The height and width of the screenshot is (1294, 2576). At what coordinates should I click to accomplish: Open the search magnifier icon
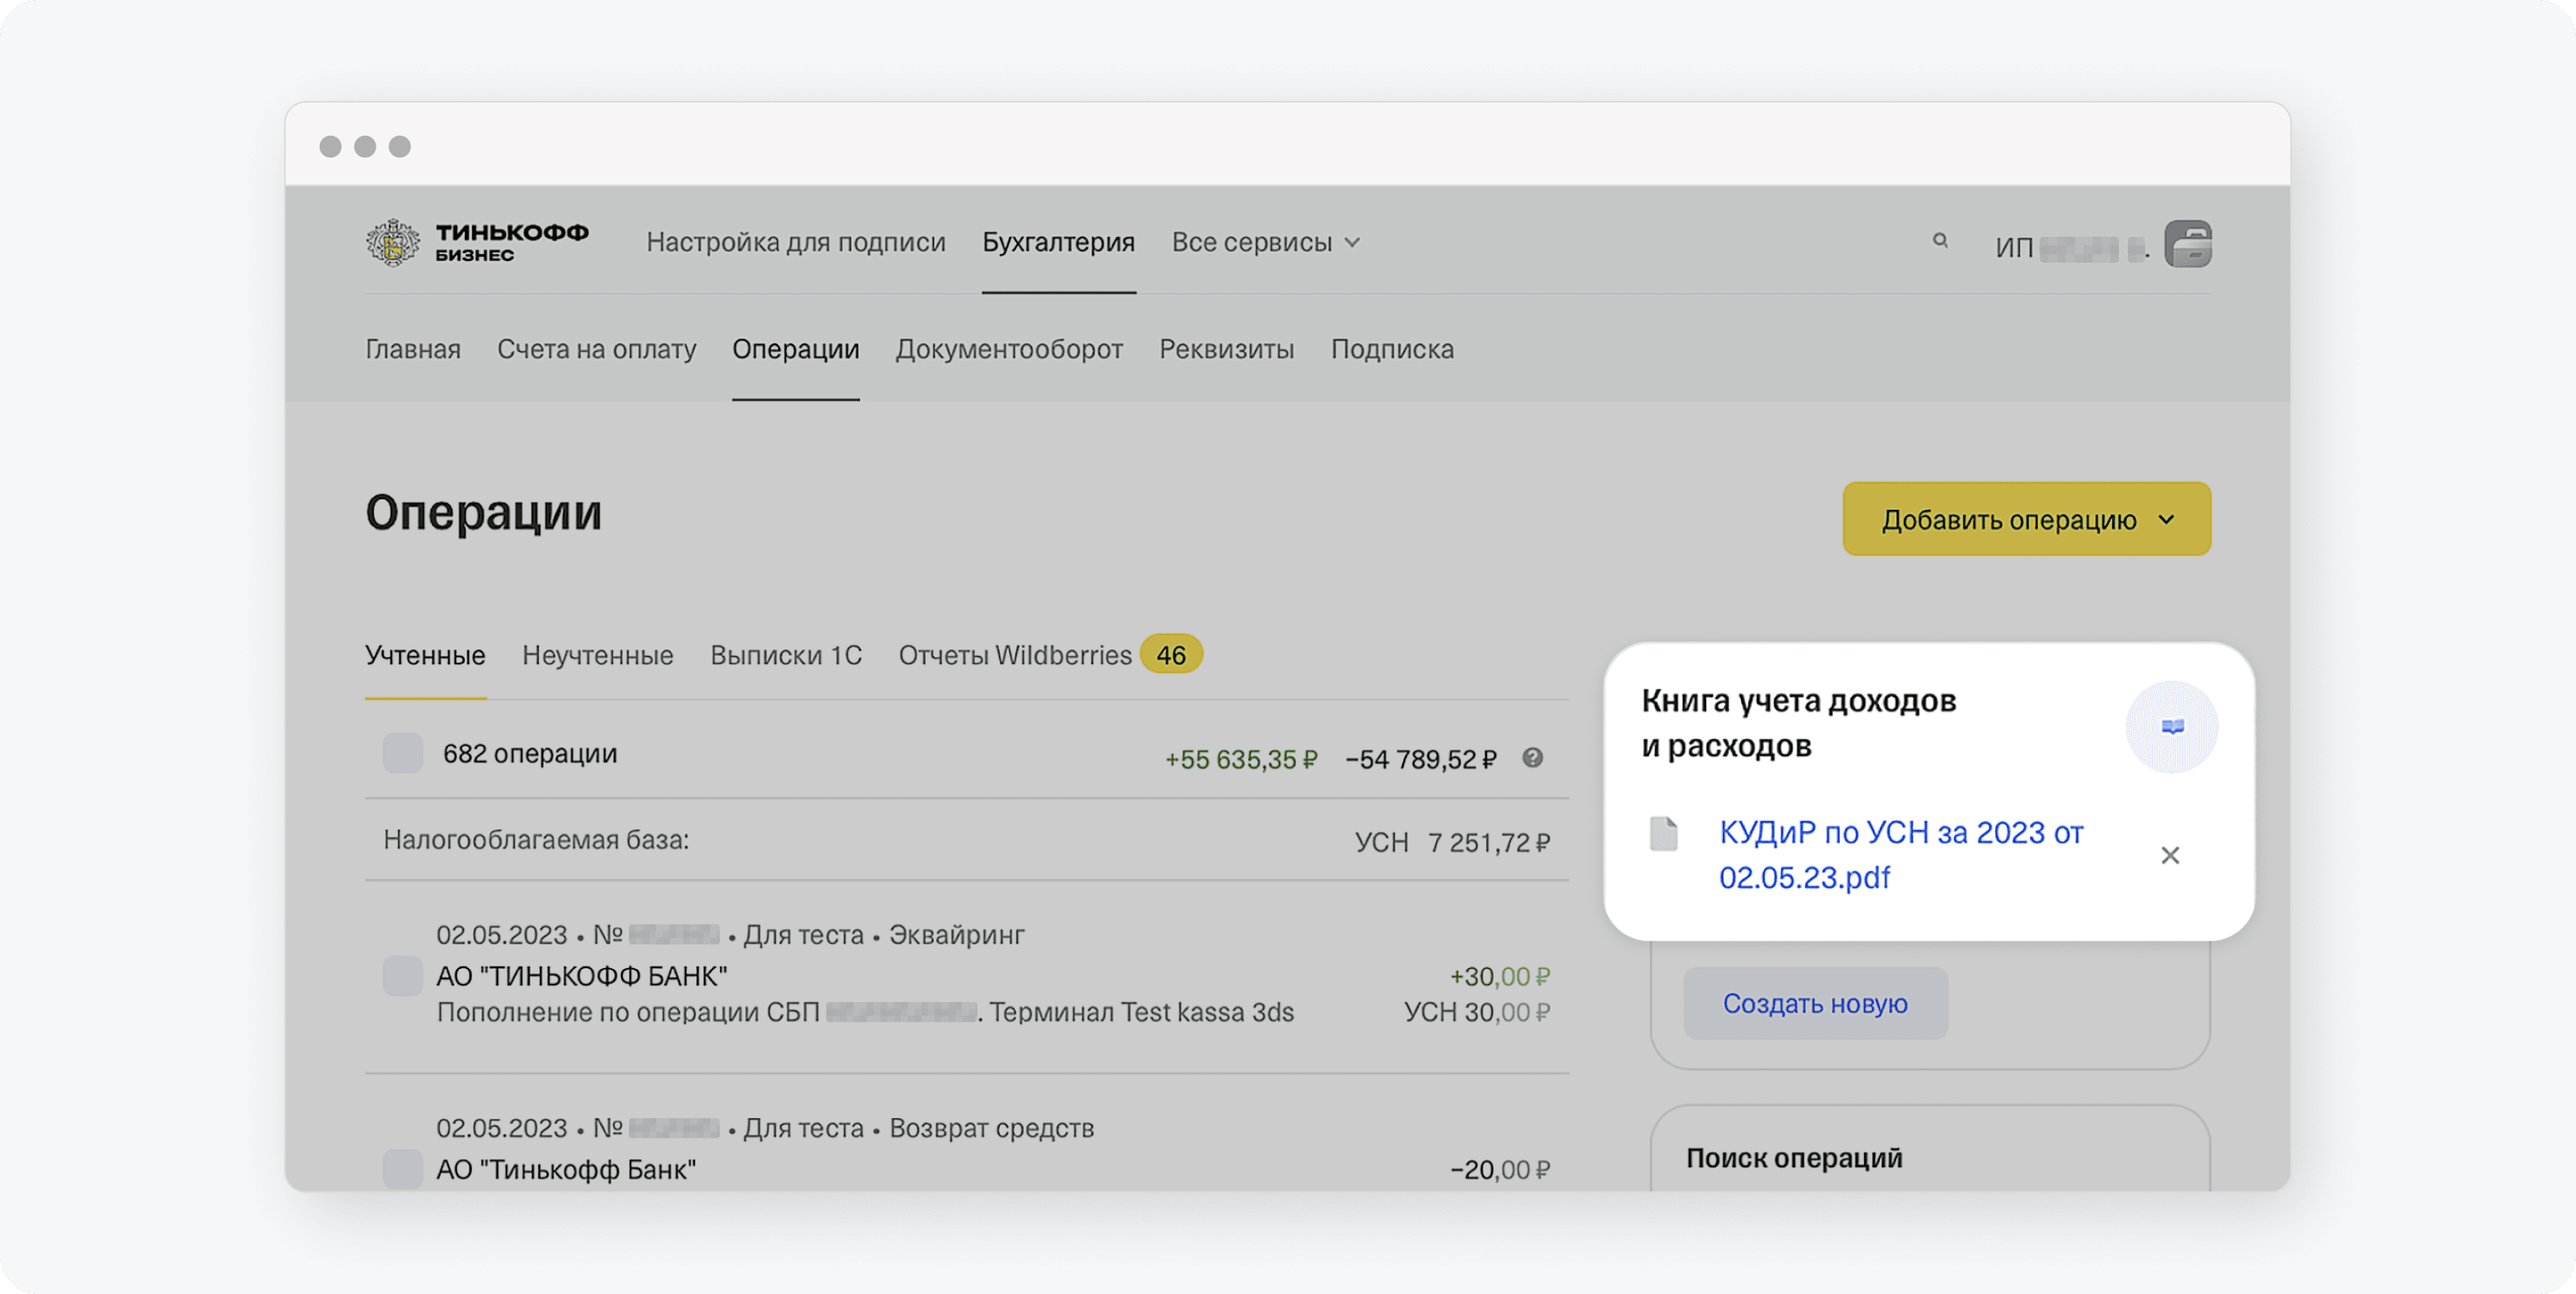[x=1940, y=241]
